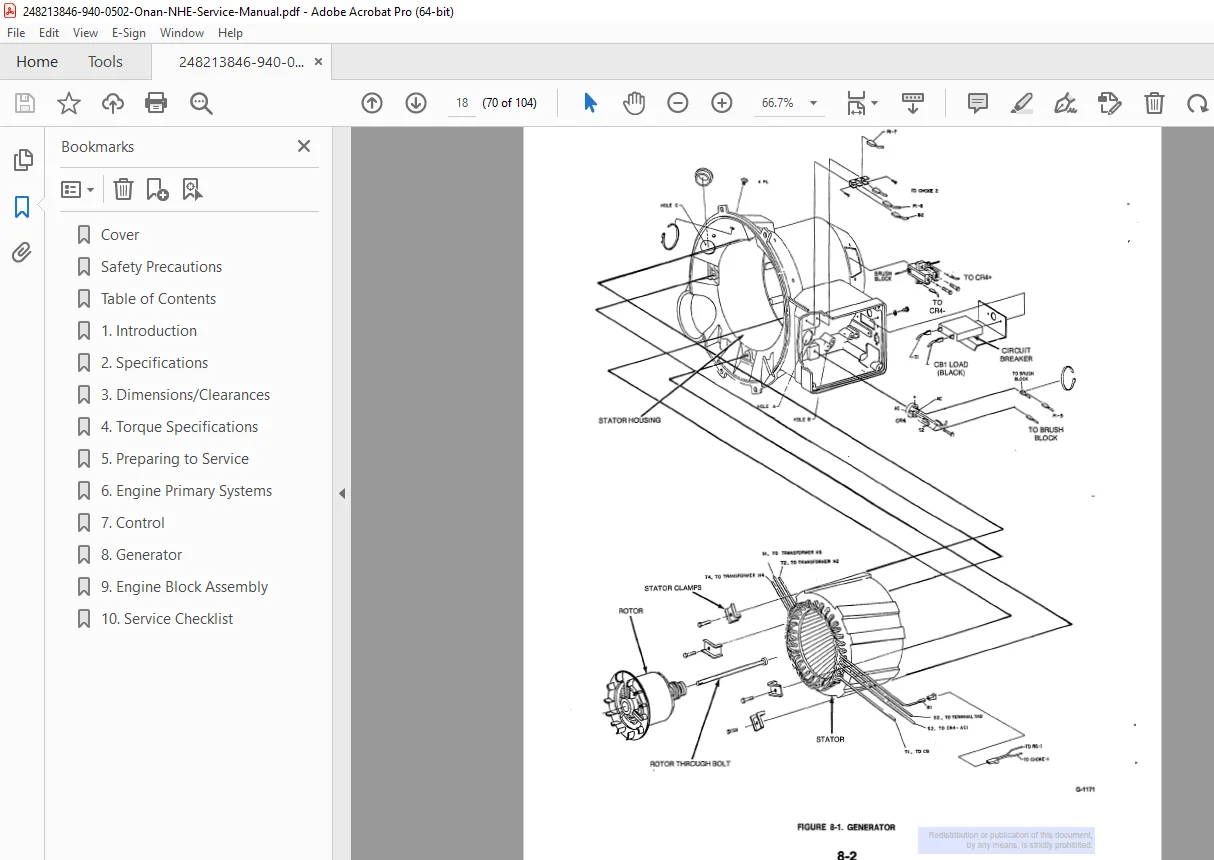Viewport: 1214px width, 860px height.
Task: Close the open document tab
Action: 318,61
